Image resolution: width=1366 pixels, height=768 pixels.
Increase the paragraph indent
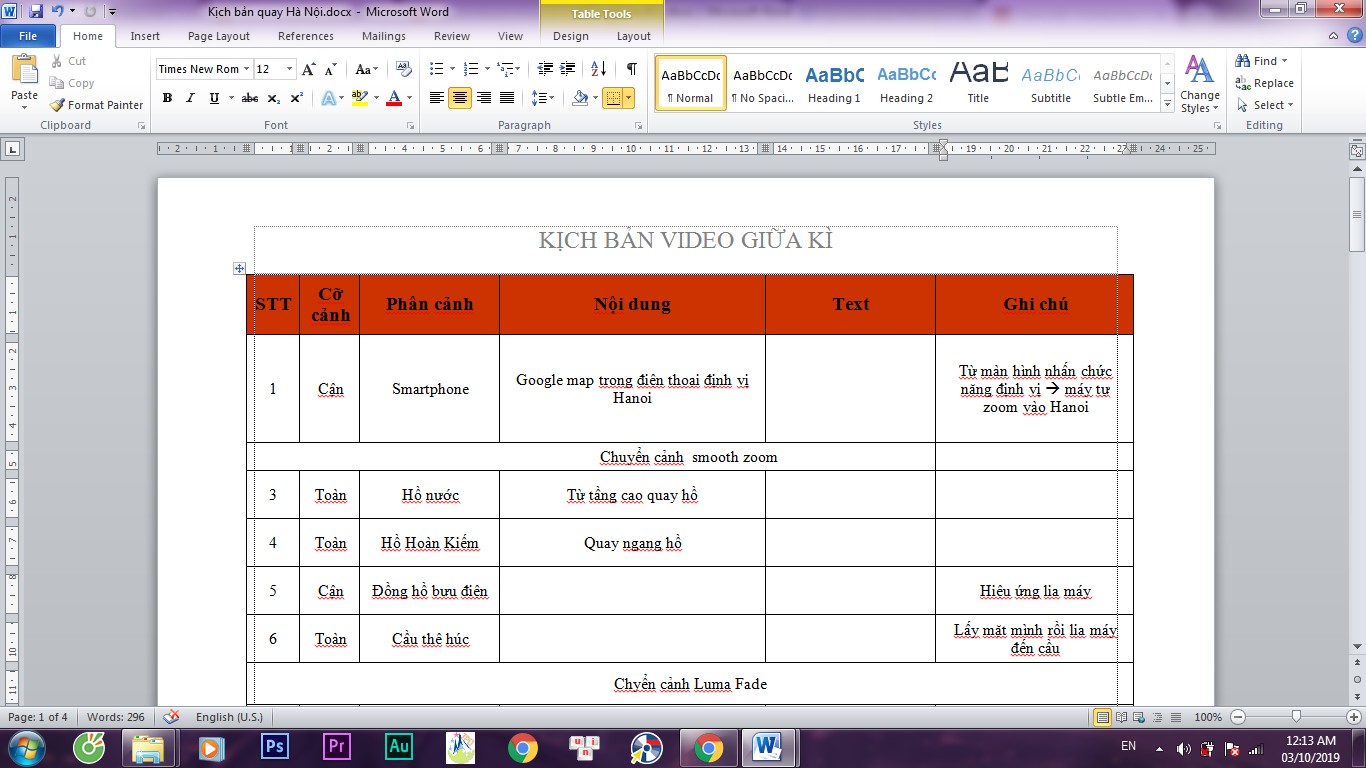click(x=569, y=69)
